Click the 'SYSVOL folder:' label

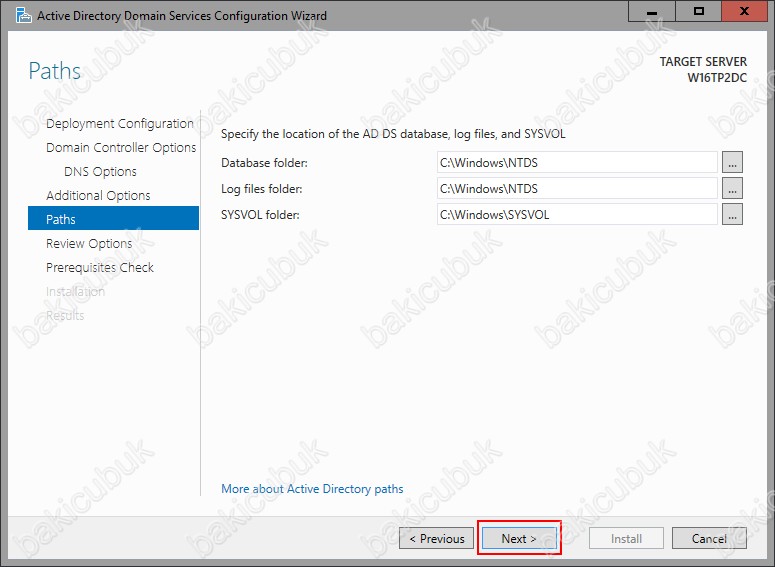point(260,215)
